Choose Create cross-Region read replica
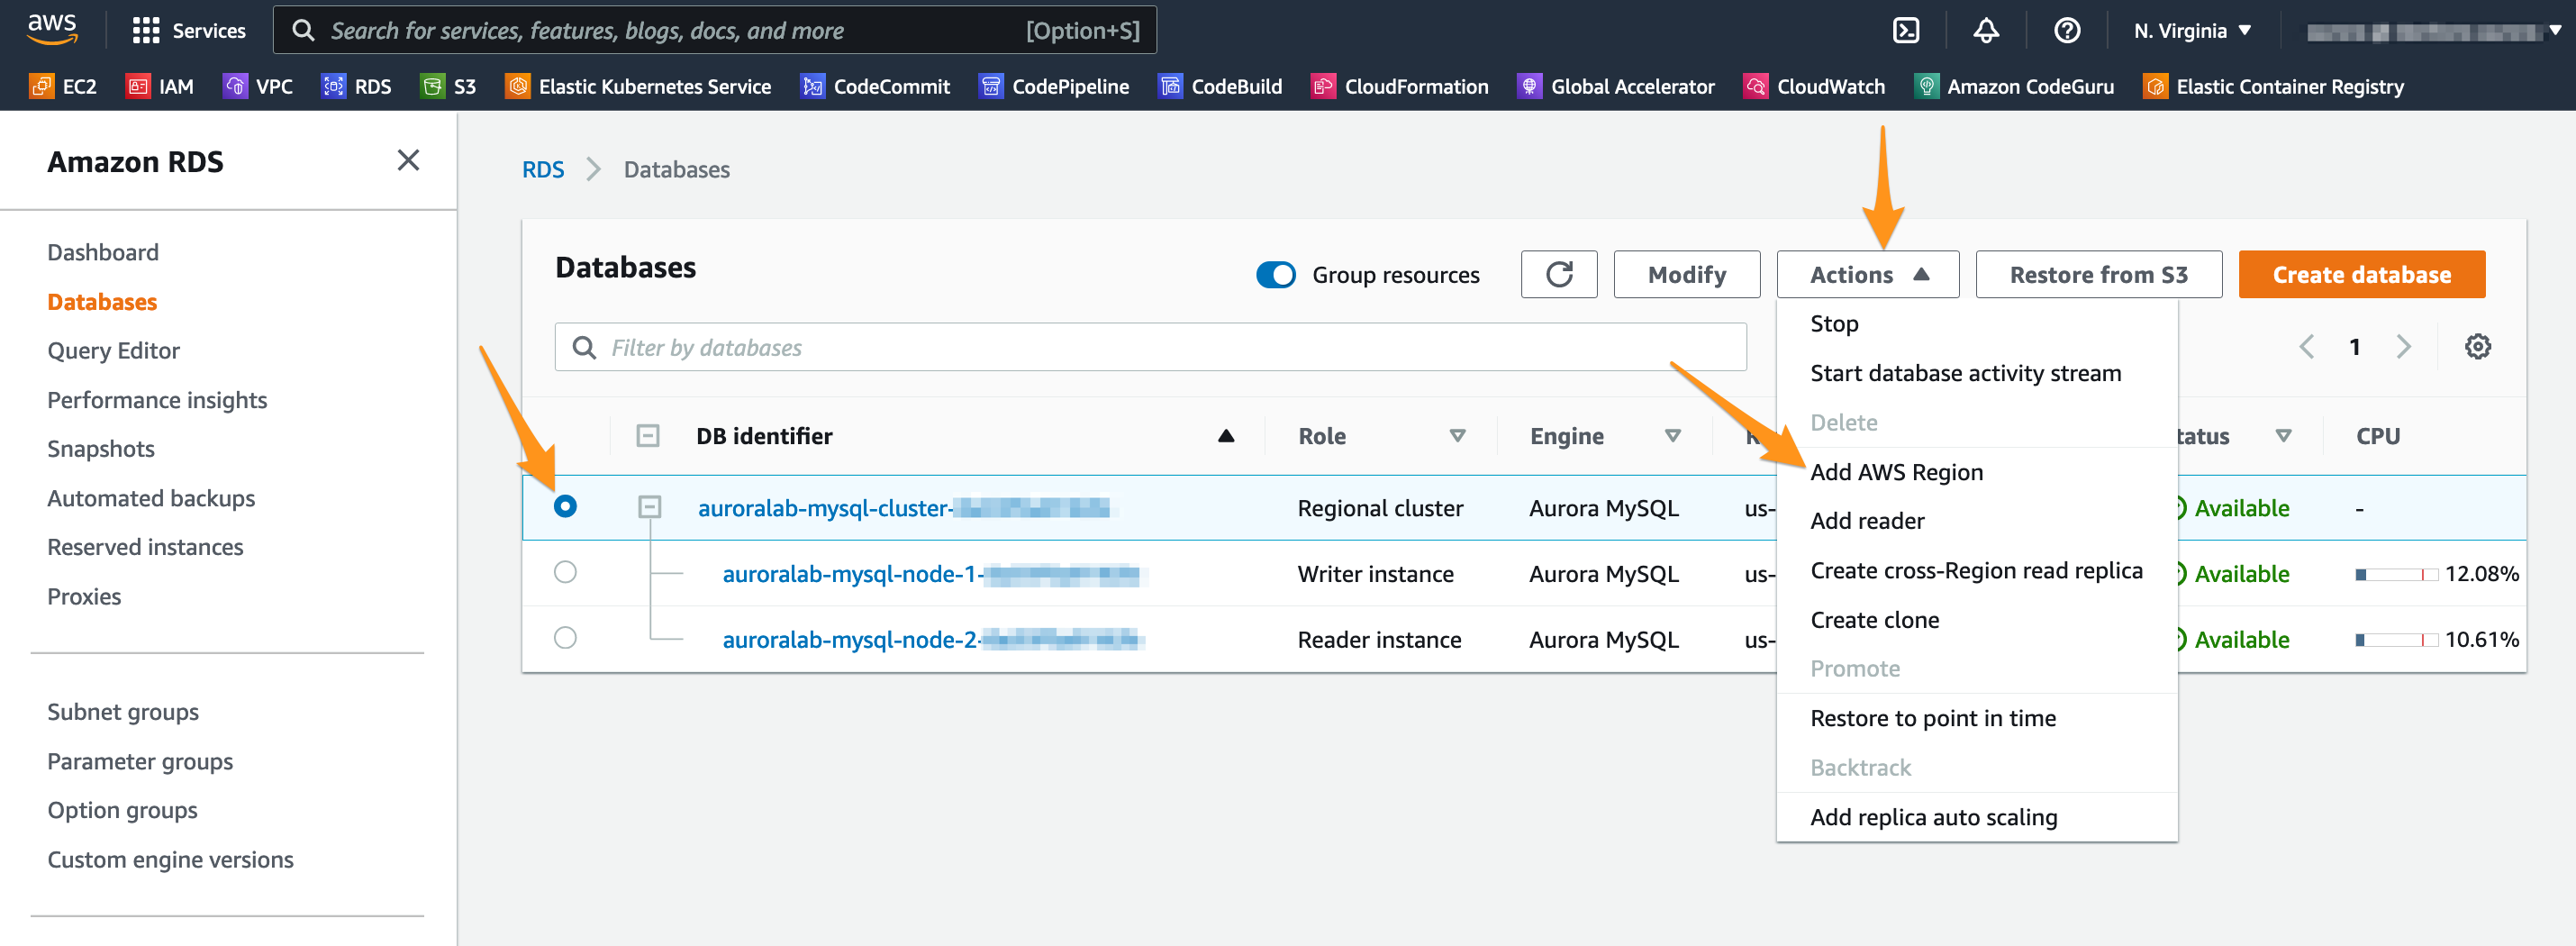 (x=1977, y=570)
